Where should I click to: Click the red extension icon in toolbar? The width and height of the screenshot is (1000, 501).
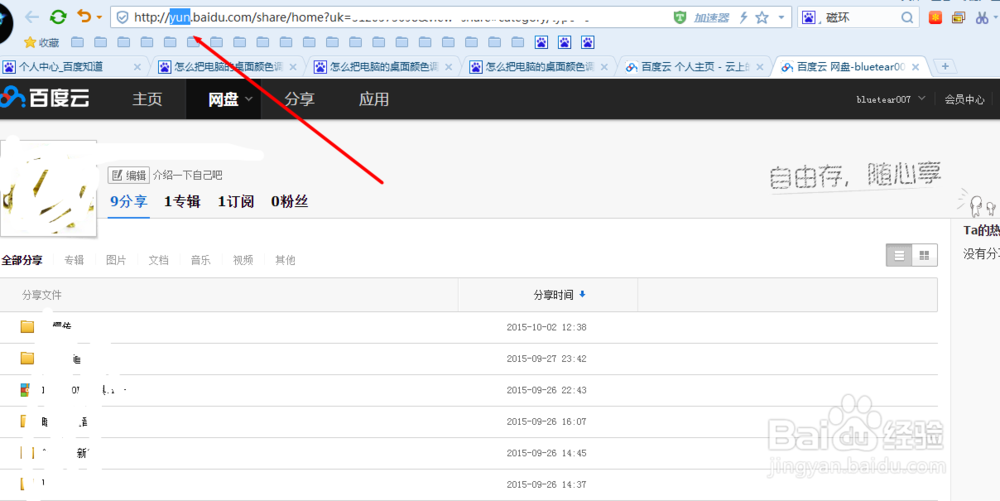coord(936,18)
